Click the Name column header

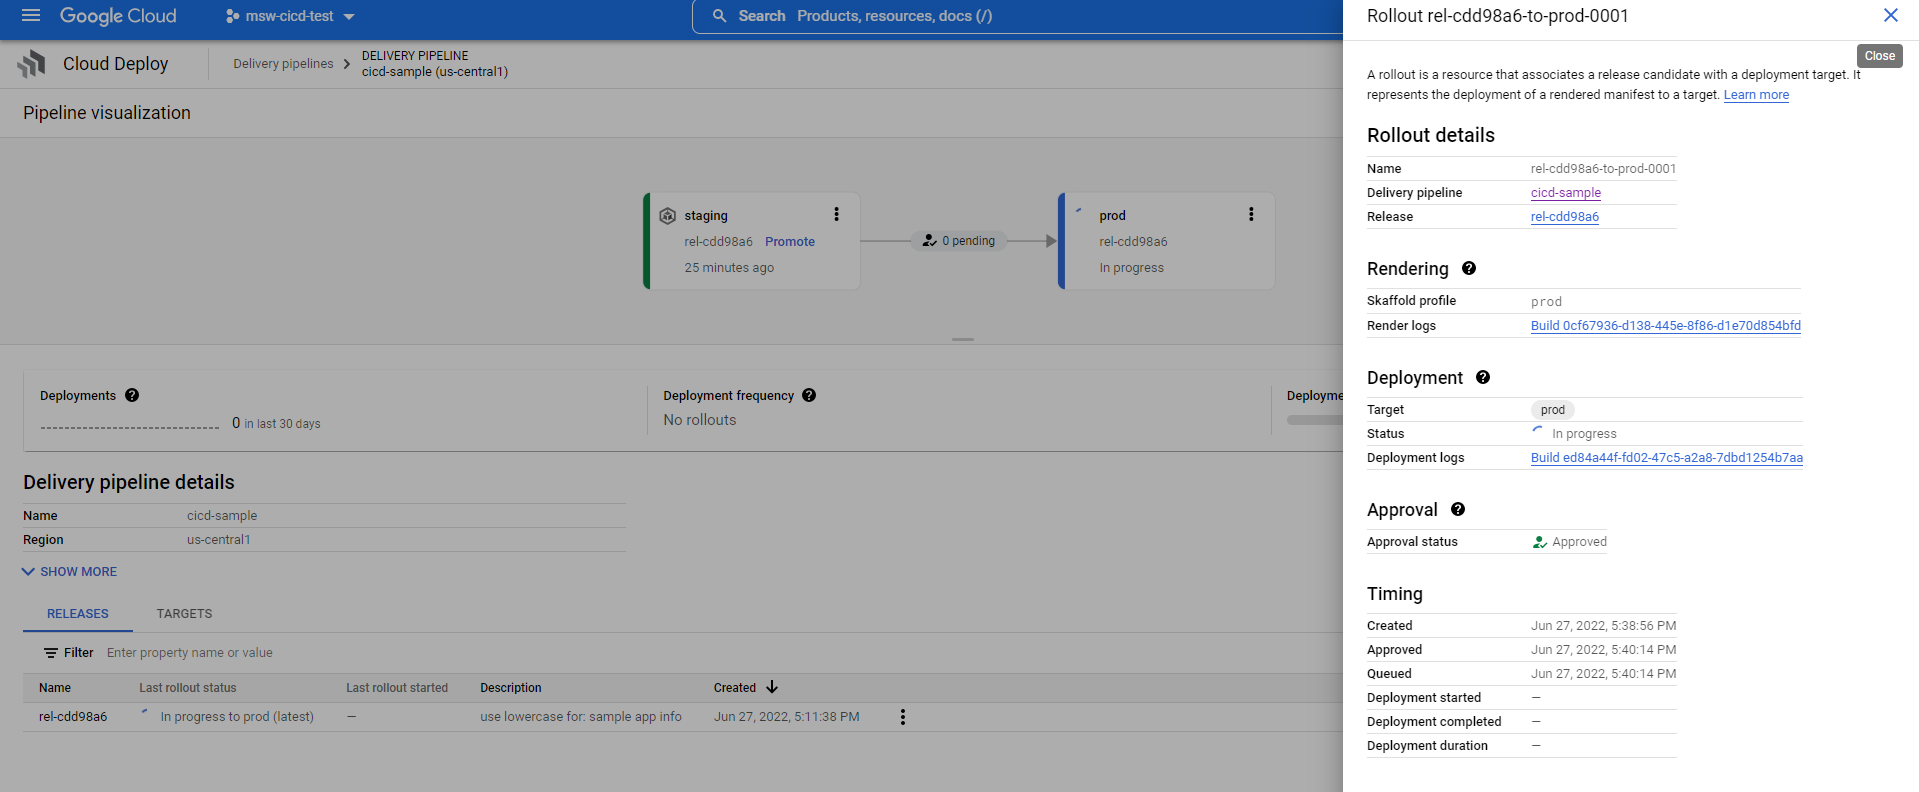point(55,688)
